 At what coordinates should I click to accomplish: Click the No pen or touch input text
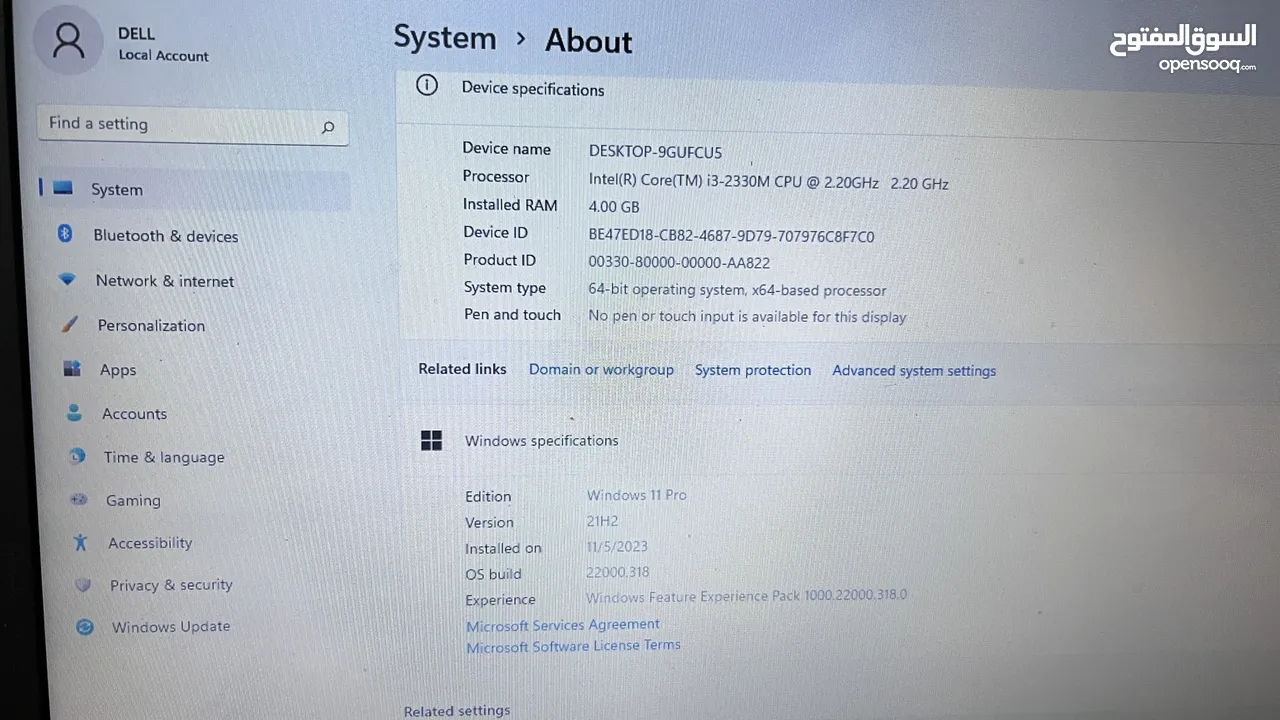pos(747,316)
